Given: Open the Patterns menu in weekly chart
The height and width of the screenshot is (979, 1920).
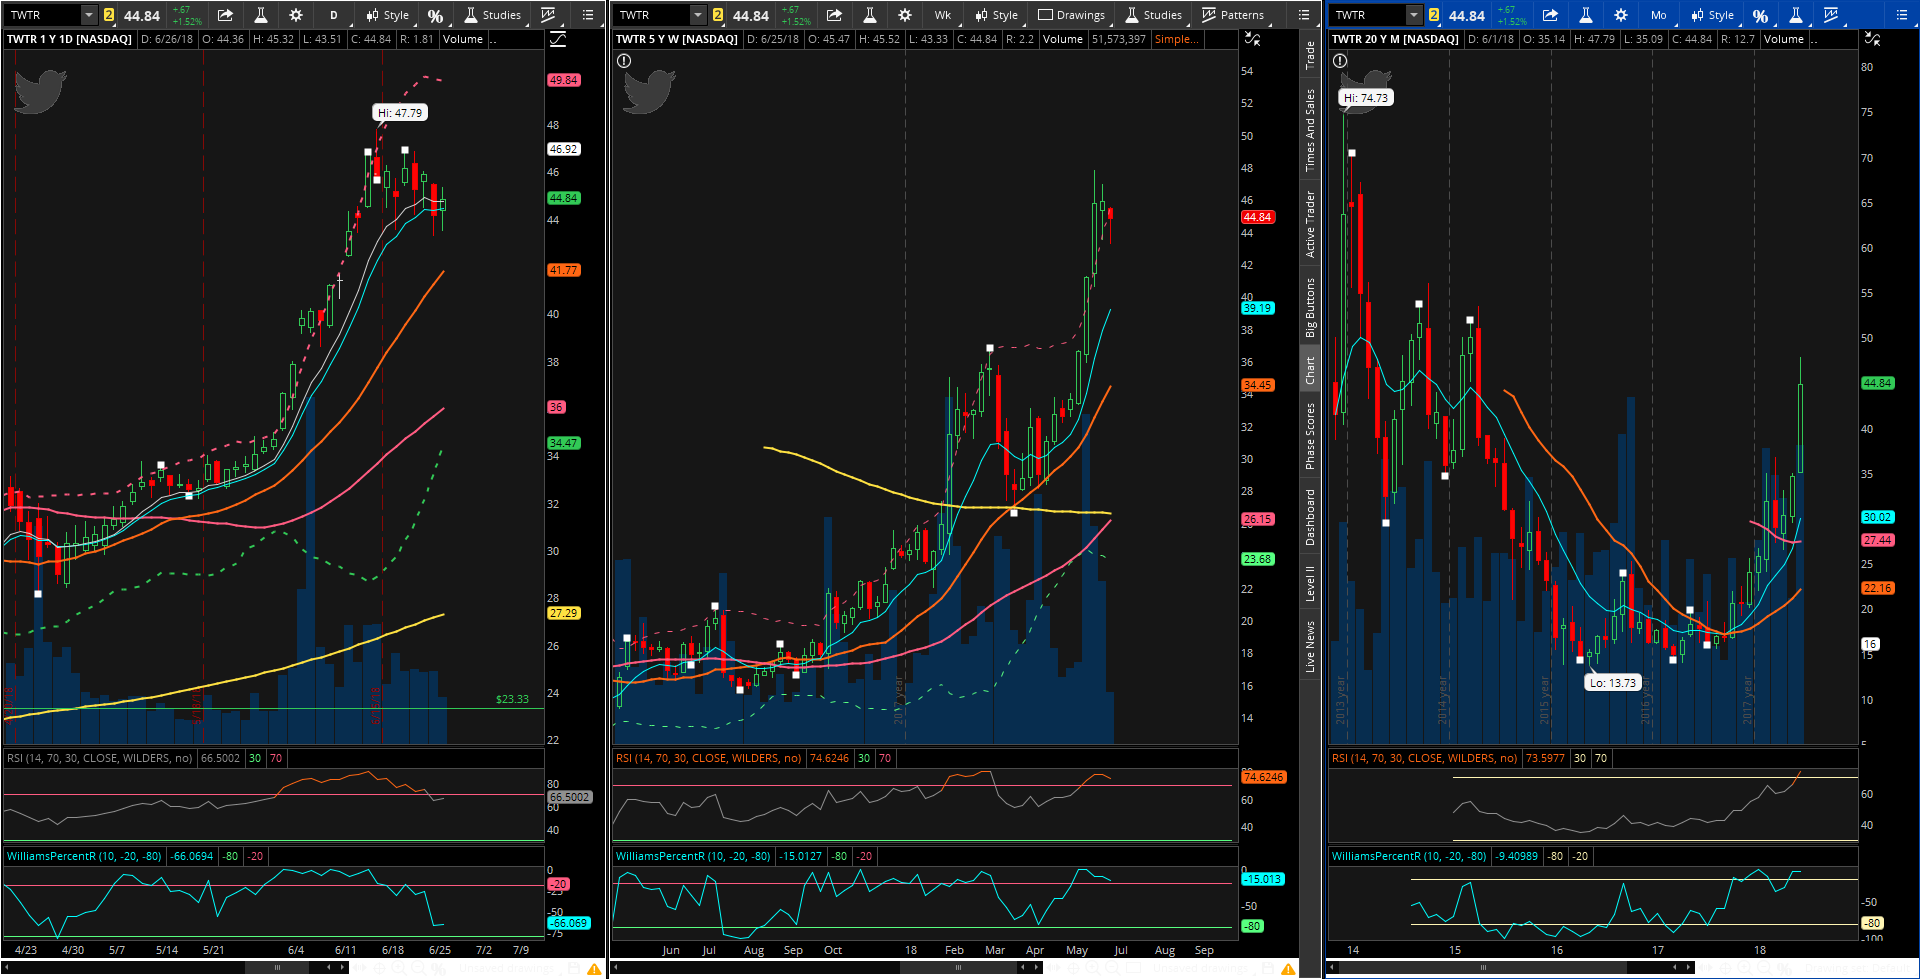Looking at the screenshot, I should pos(1232,15).
